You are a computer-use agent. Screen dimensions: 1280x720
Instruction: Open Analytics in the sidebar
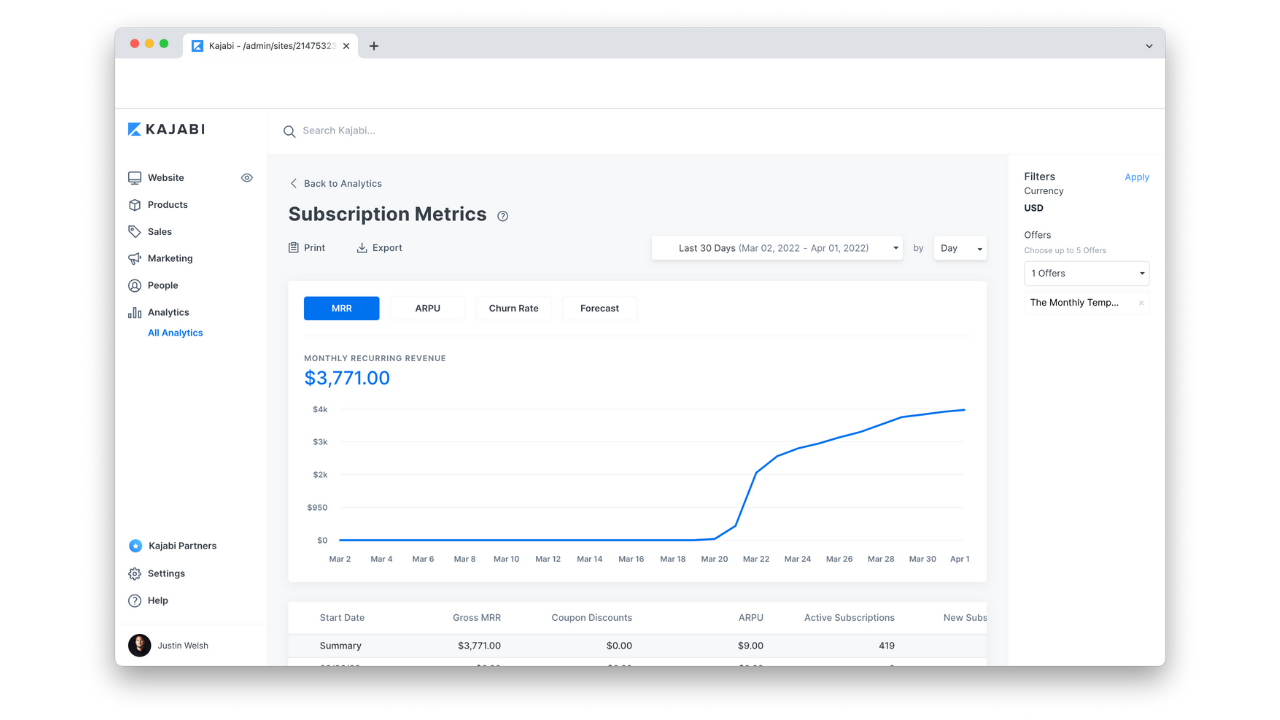coord(168,312)
